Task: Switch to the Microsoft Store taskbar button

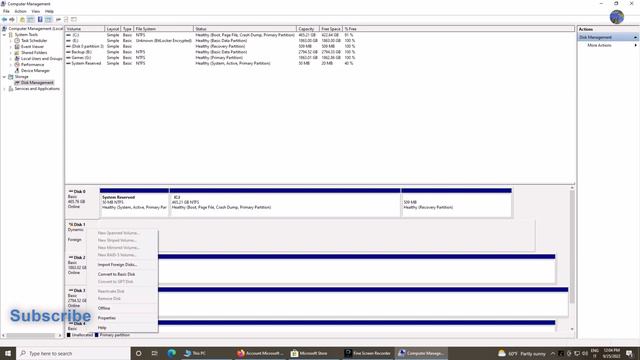Action: [313, 353]
